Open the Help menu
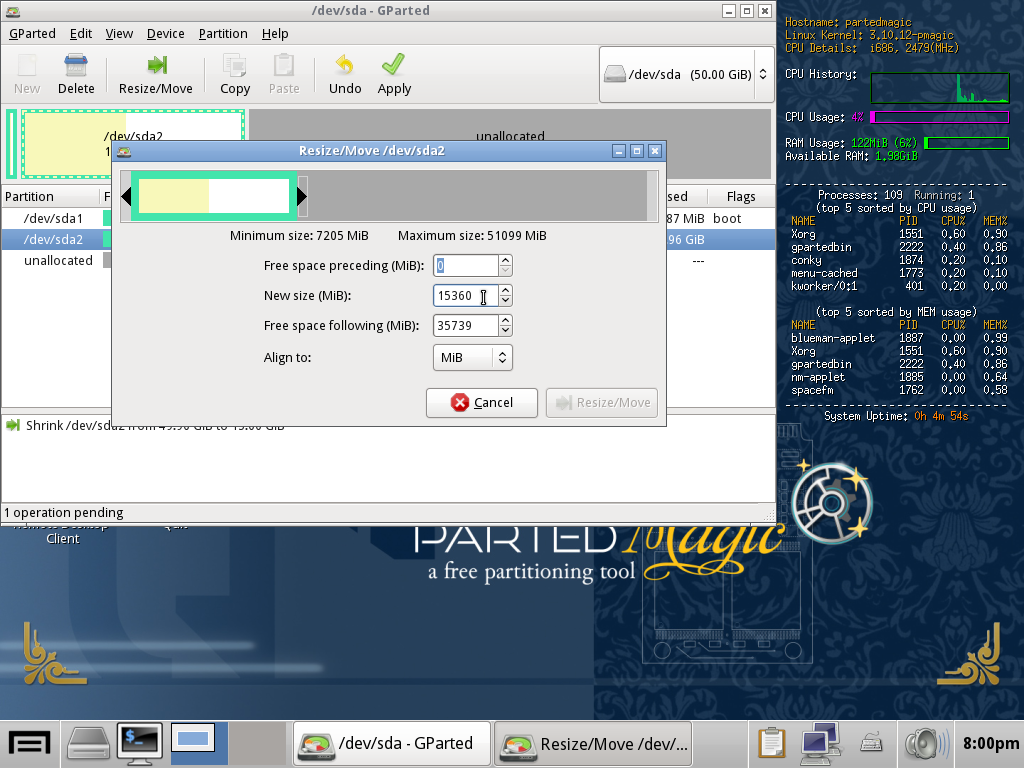This screenshot has height=768, width=1024. [275, 33]
